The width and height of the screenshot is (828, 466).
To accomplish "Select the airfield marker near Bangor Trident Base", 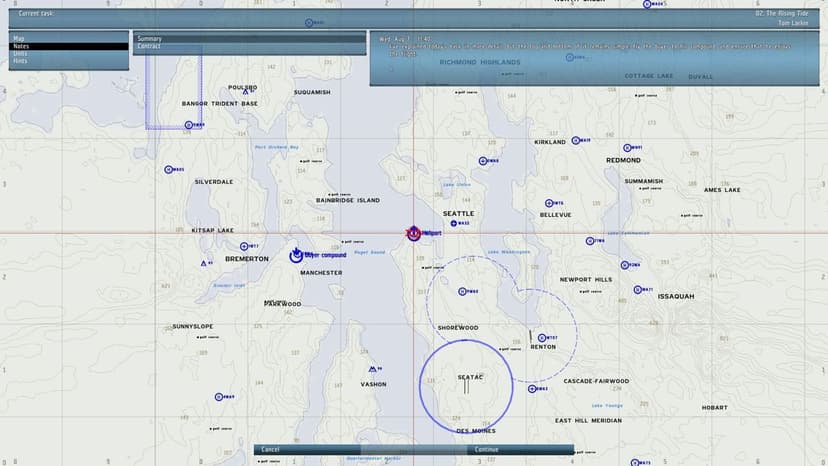I will pyautogui.click(x=189, y=125).
